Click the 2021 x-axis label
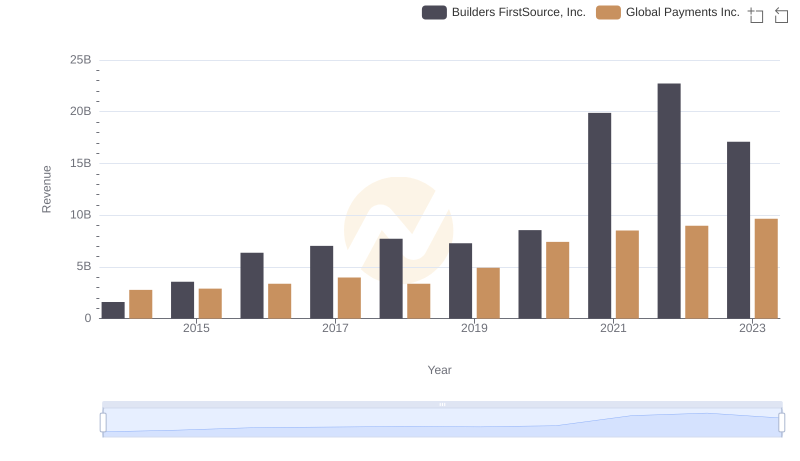The width and height of the screenshot is (800, 461). pyautogui.click(x=613, y=328)
